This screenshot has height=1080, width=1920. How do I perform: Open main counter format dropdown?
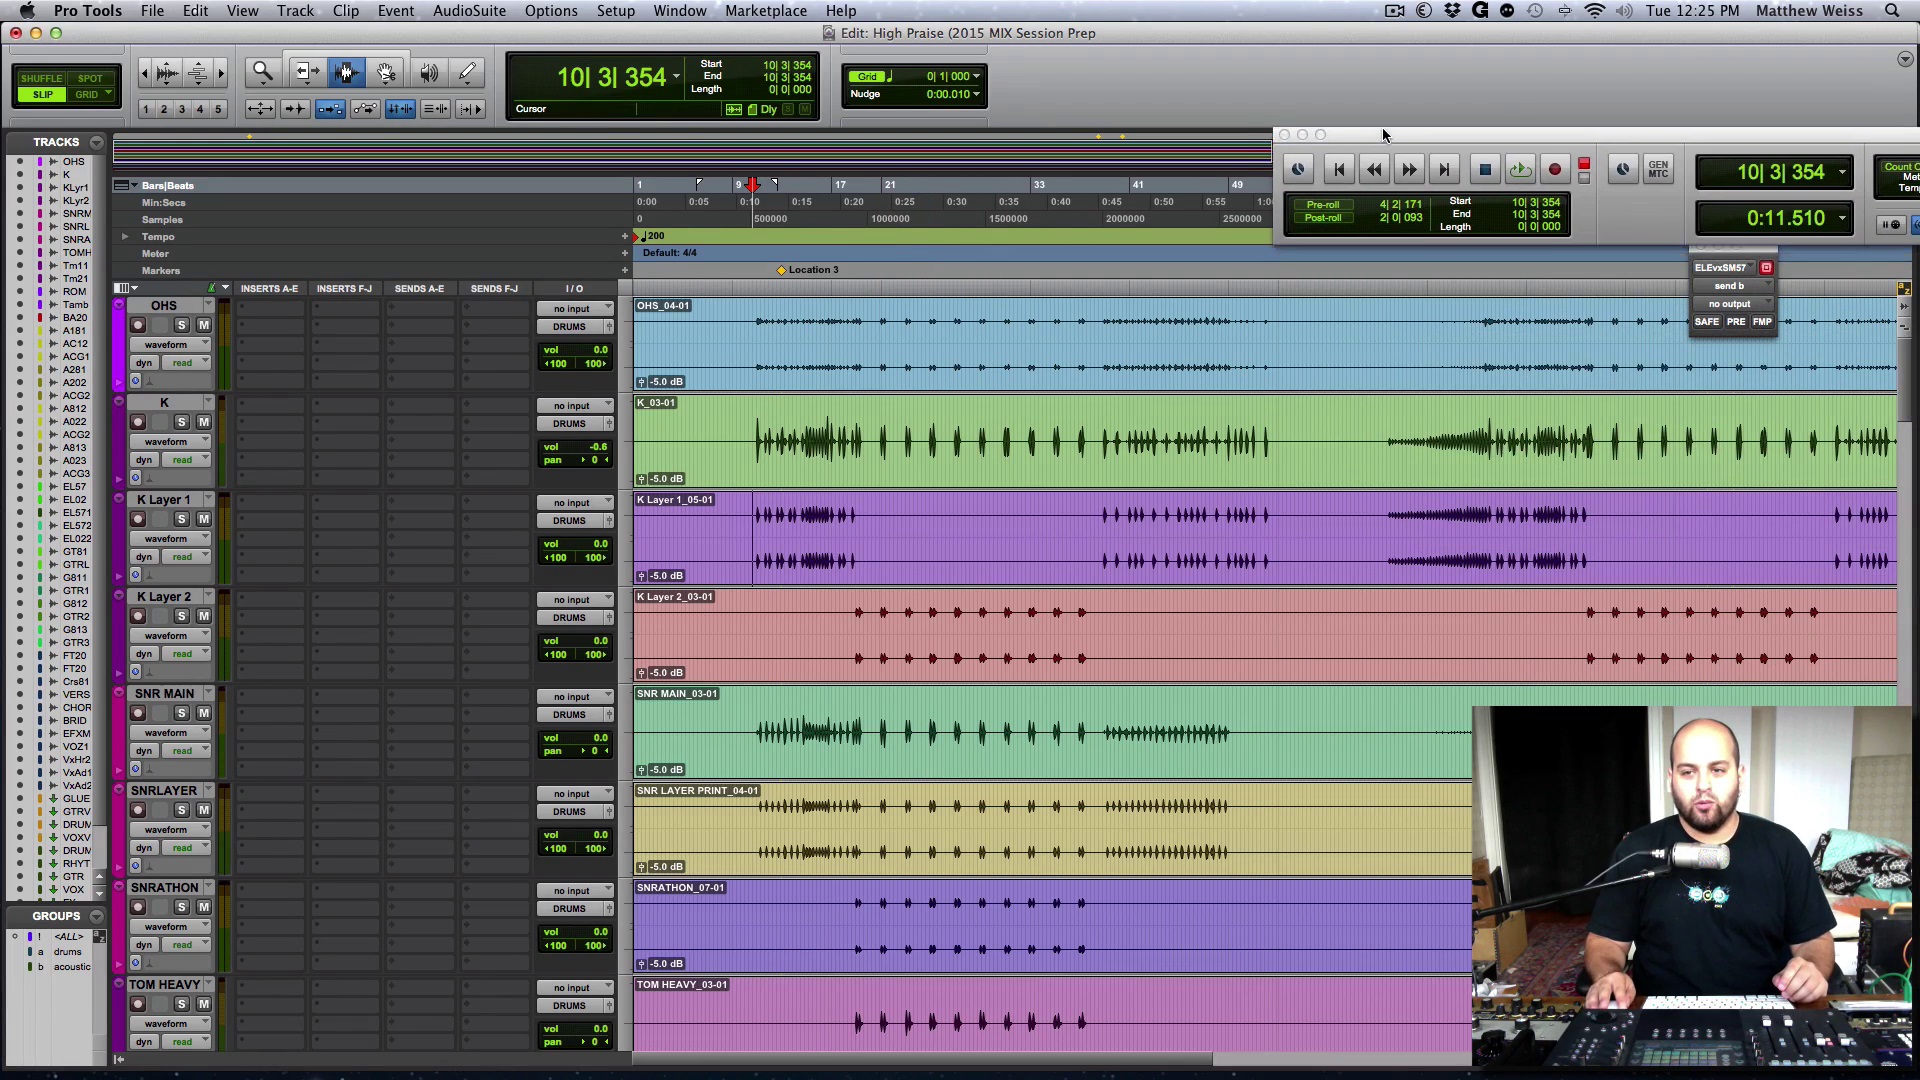[x=677, y=77]
